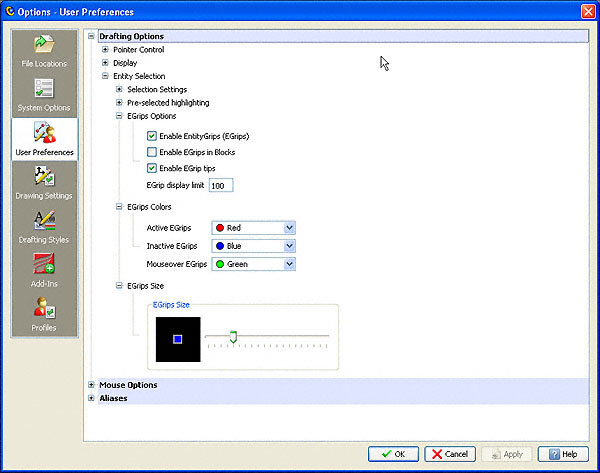Viewport: 600px width, 473px height.
Task: Select the Entity Selection tree label
Action: coord(139,76)
